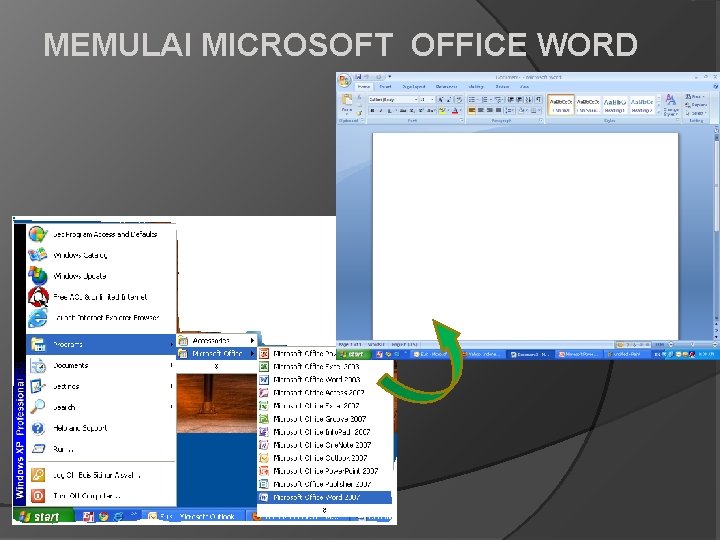Switch to the Insert ribbon tab
Screen dimensions: 720x540
pos(385,87)
